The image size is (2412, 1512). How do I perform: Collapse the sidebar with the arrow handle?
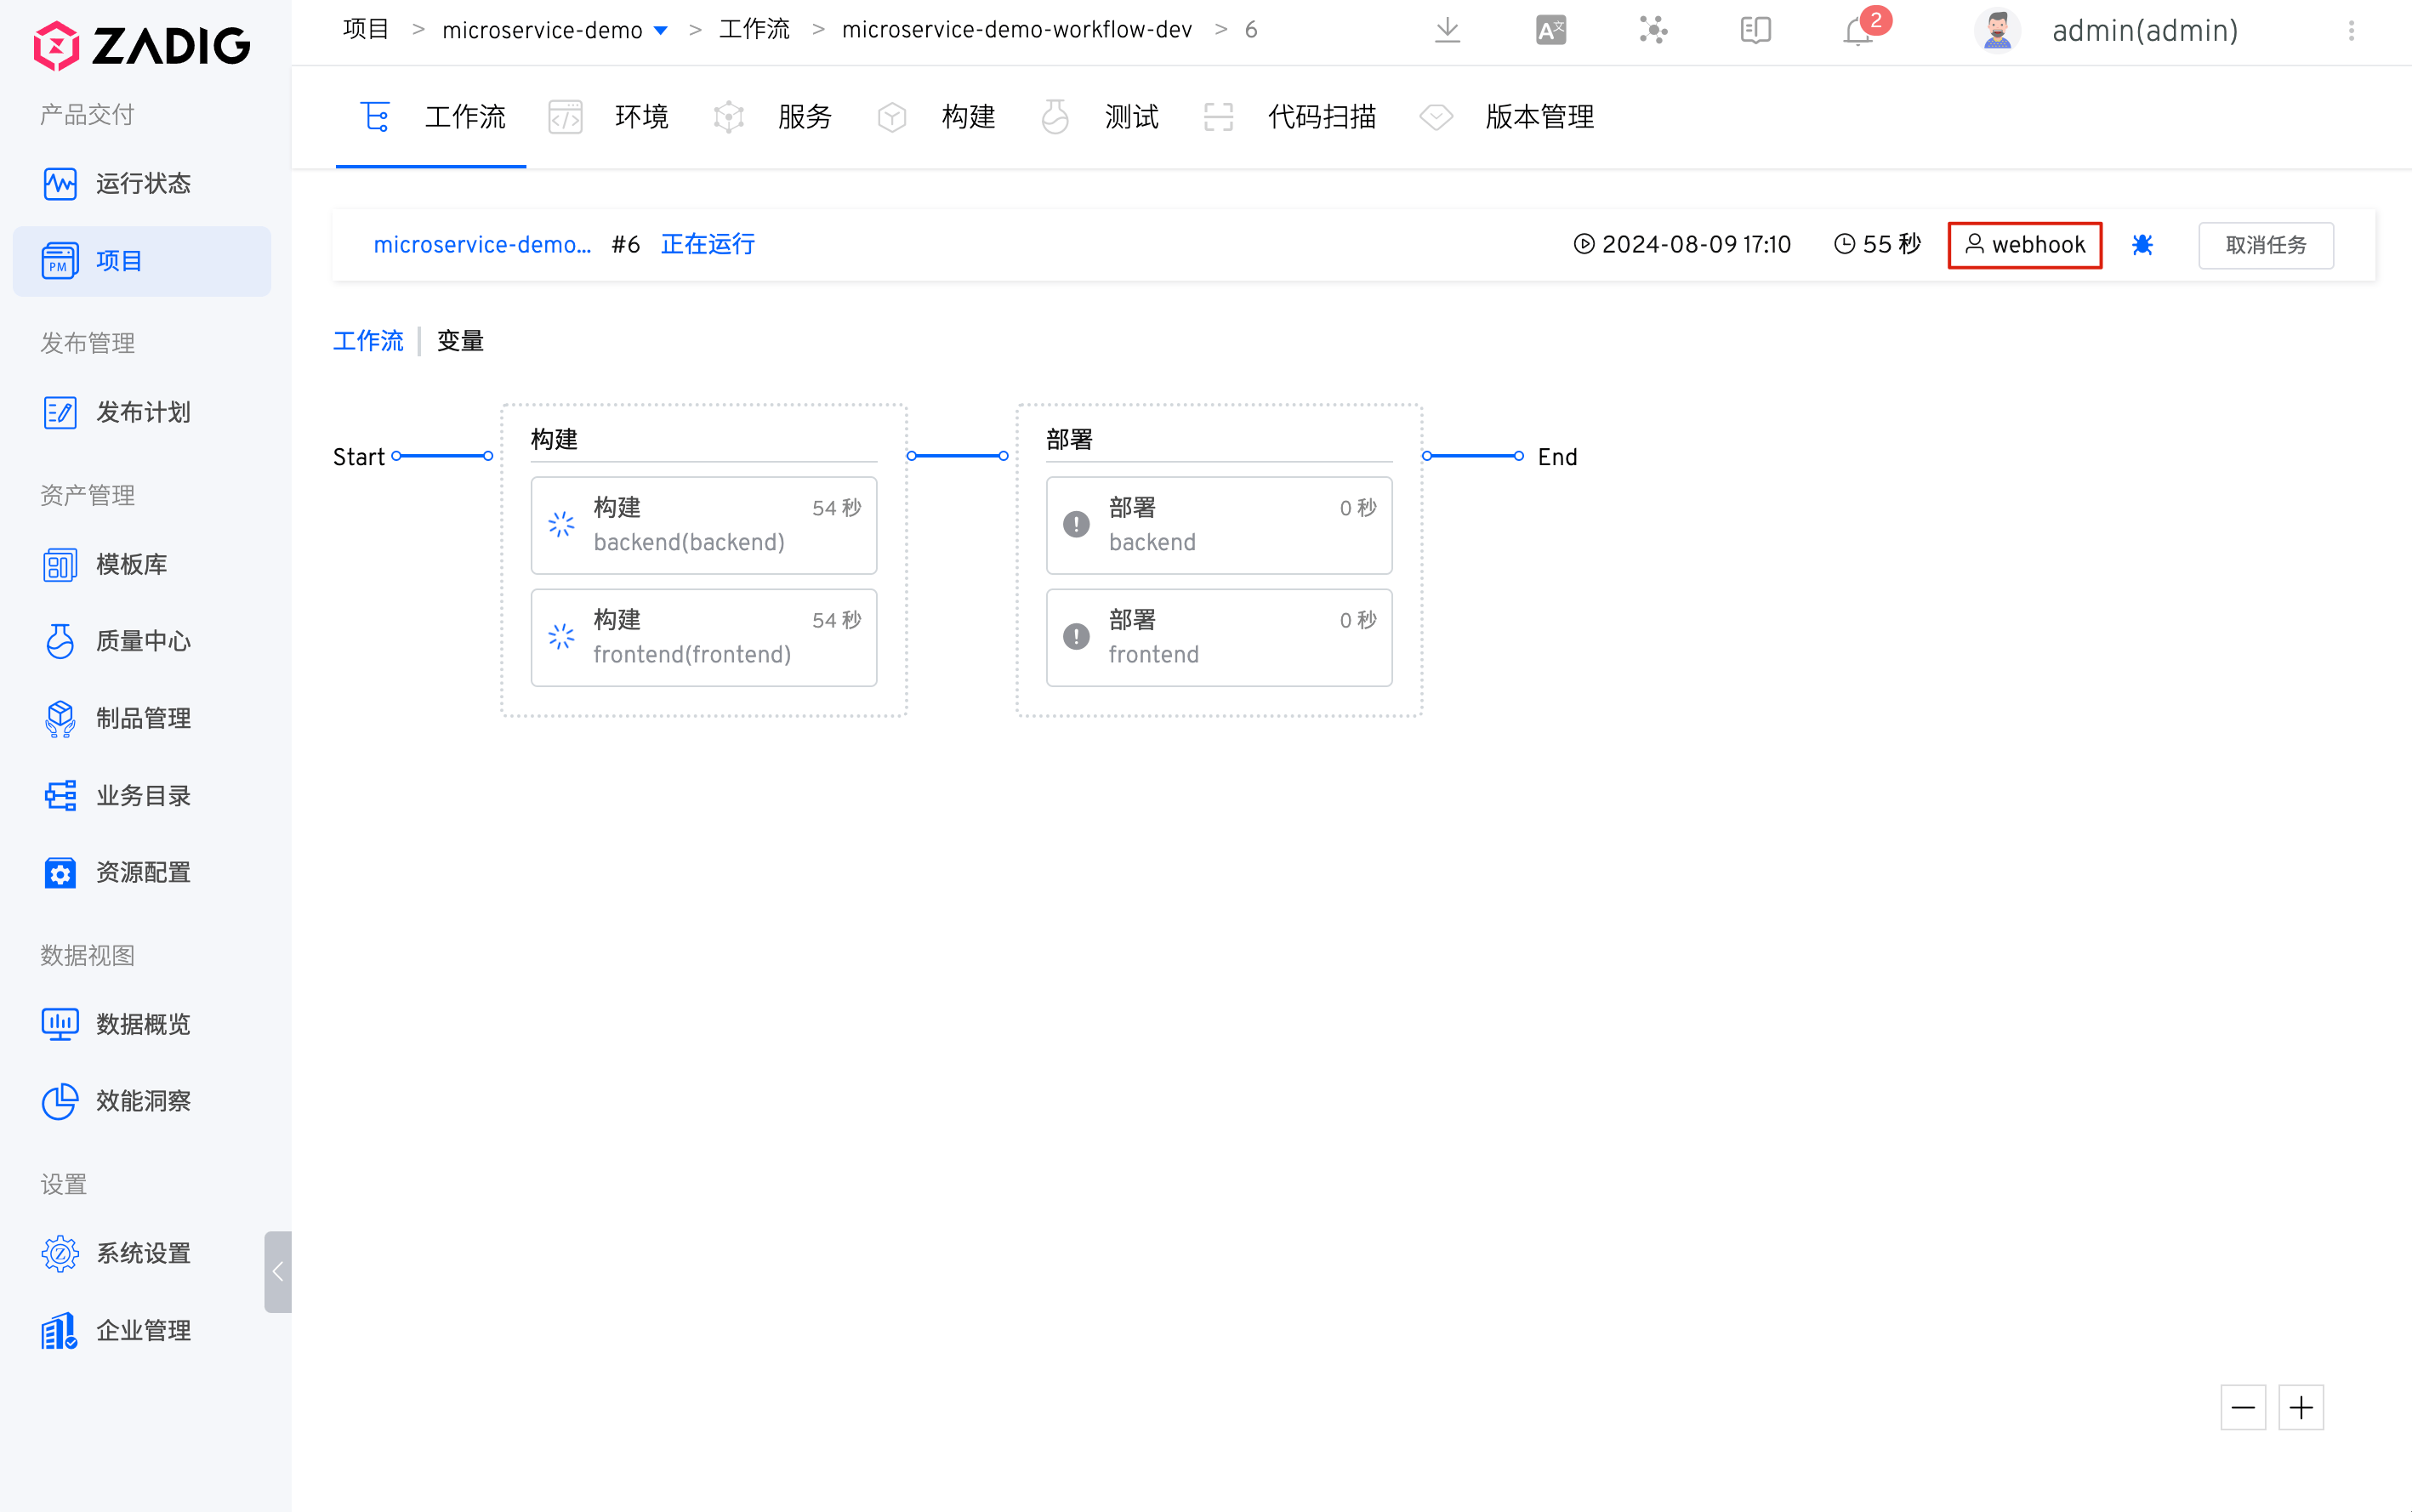click(278, 1271)
